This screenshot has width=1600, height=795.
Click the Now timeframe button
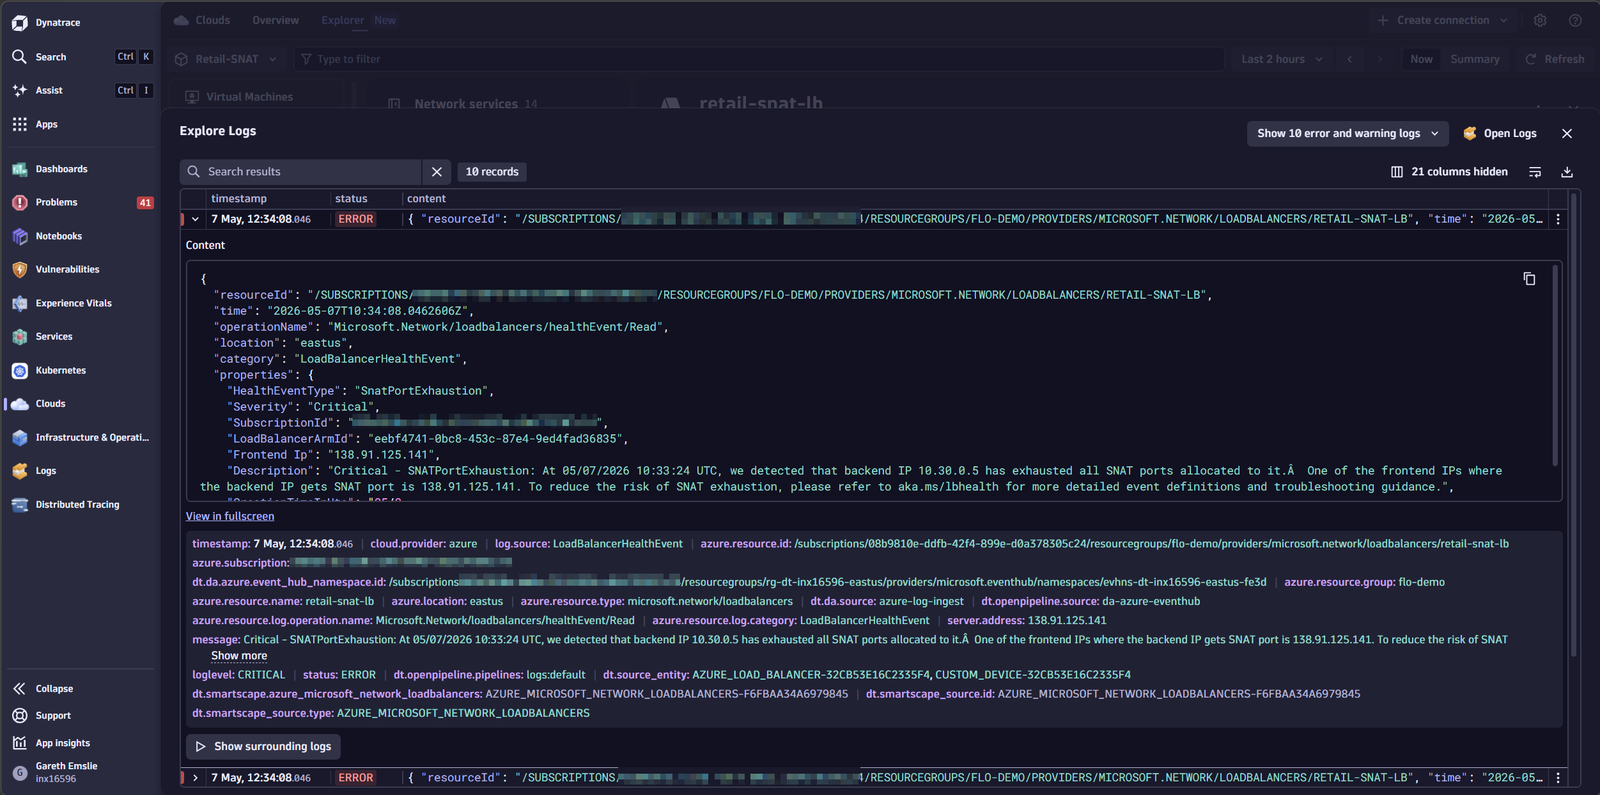pyautogui.click(x=1421, y=59)
